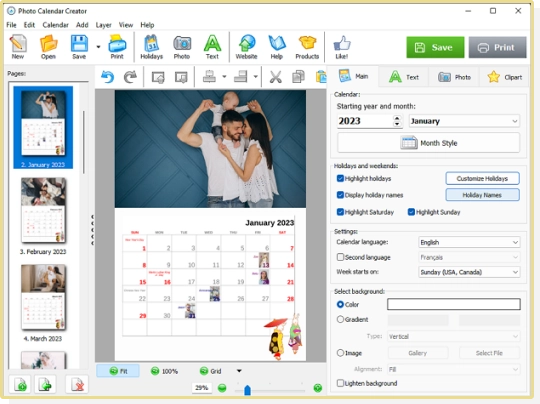Click the Paste clipboard icon

coord(321,76)
